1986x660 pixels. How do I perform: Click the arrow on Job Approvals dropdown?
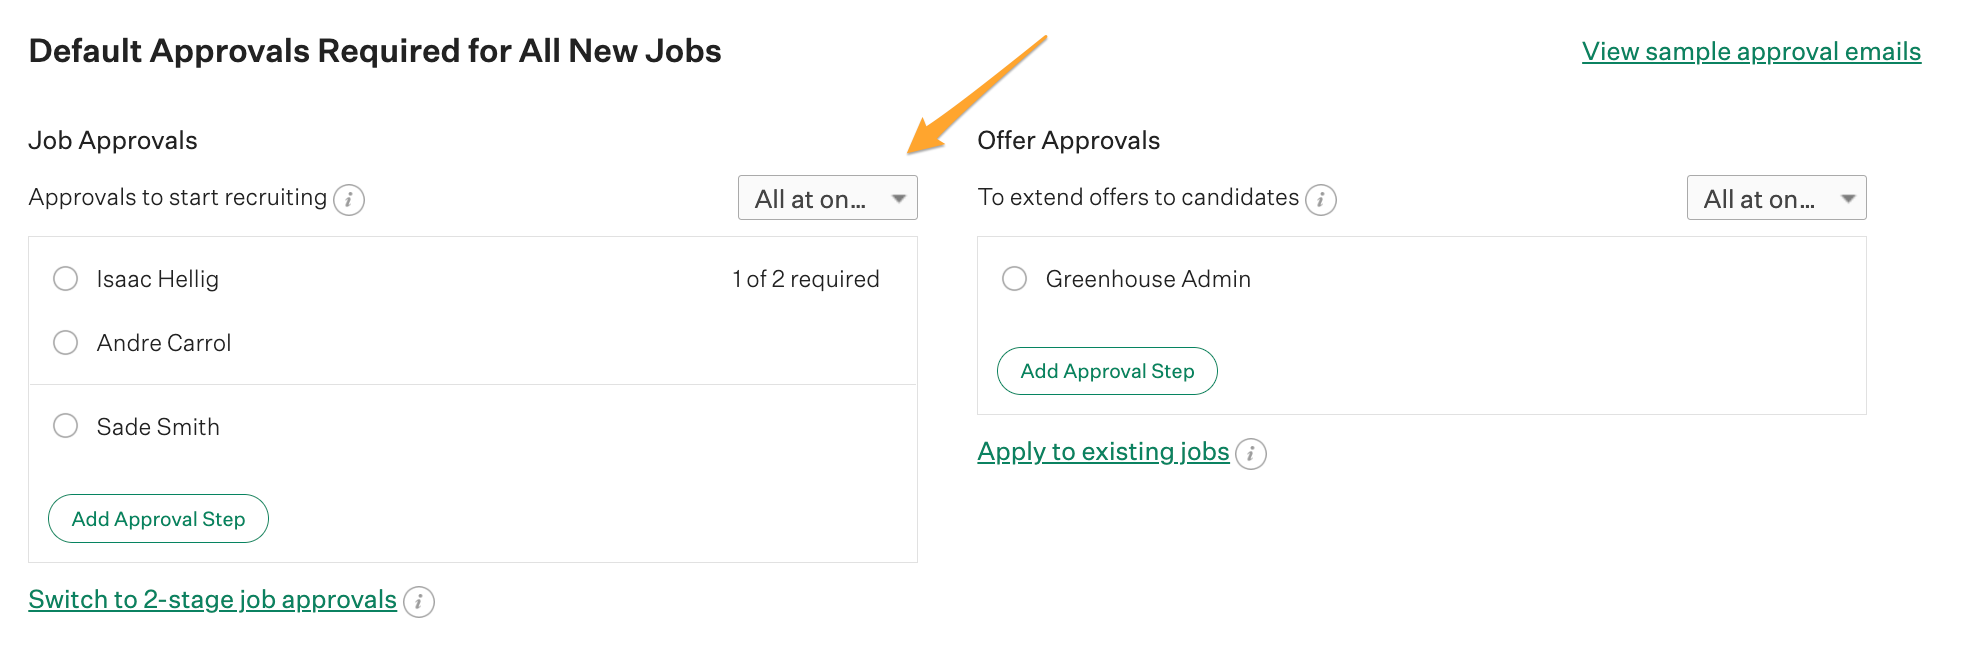coord(898,199)
